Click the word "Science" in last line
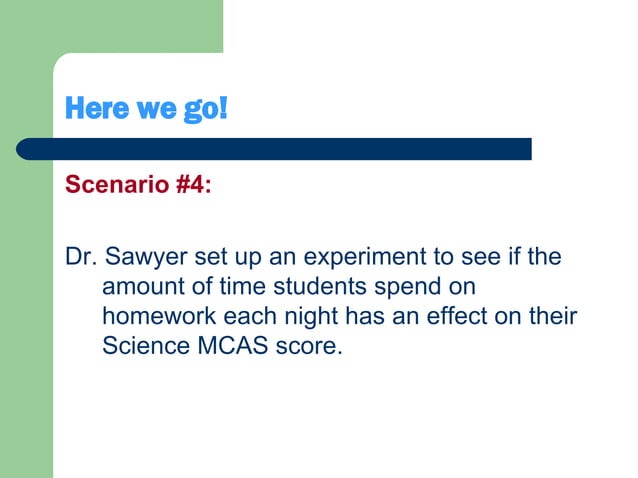 [x=146, y=346]
